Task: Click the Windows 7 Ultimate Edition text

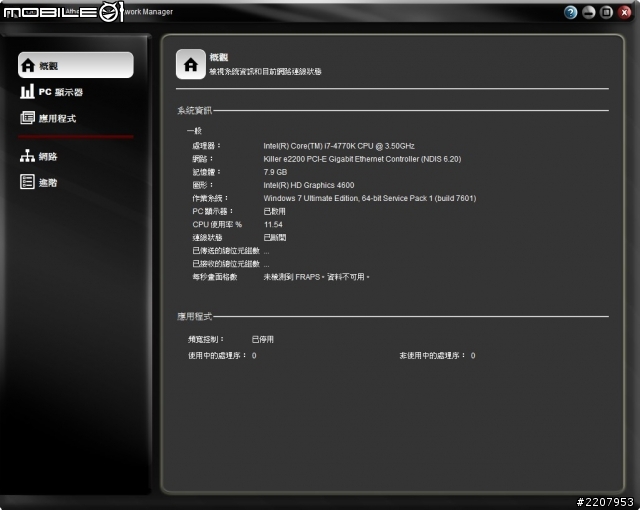Action: pyautogui.click(x=370, y=198)
